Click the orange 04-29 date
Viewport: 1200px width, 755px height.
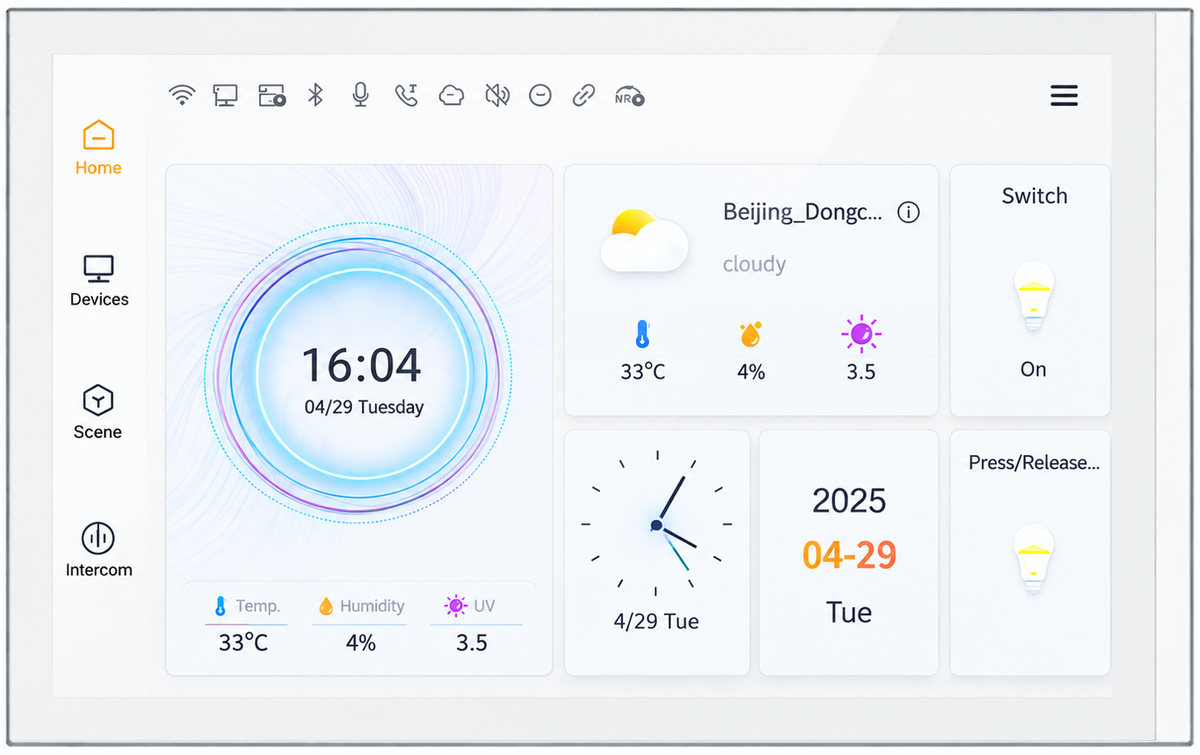(849, 555)
